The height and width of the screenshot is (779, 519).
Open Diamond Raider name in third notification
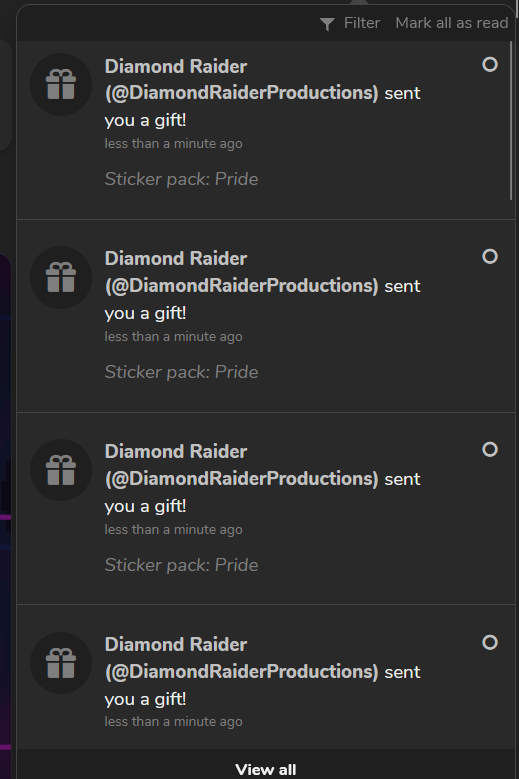click(176, 452)
